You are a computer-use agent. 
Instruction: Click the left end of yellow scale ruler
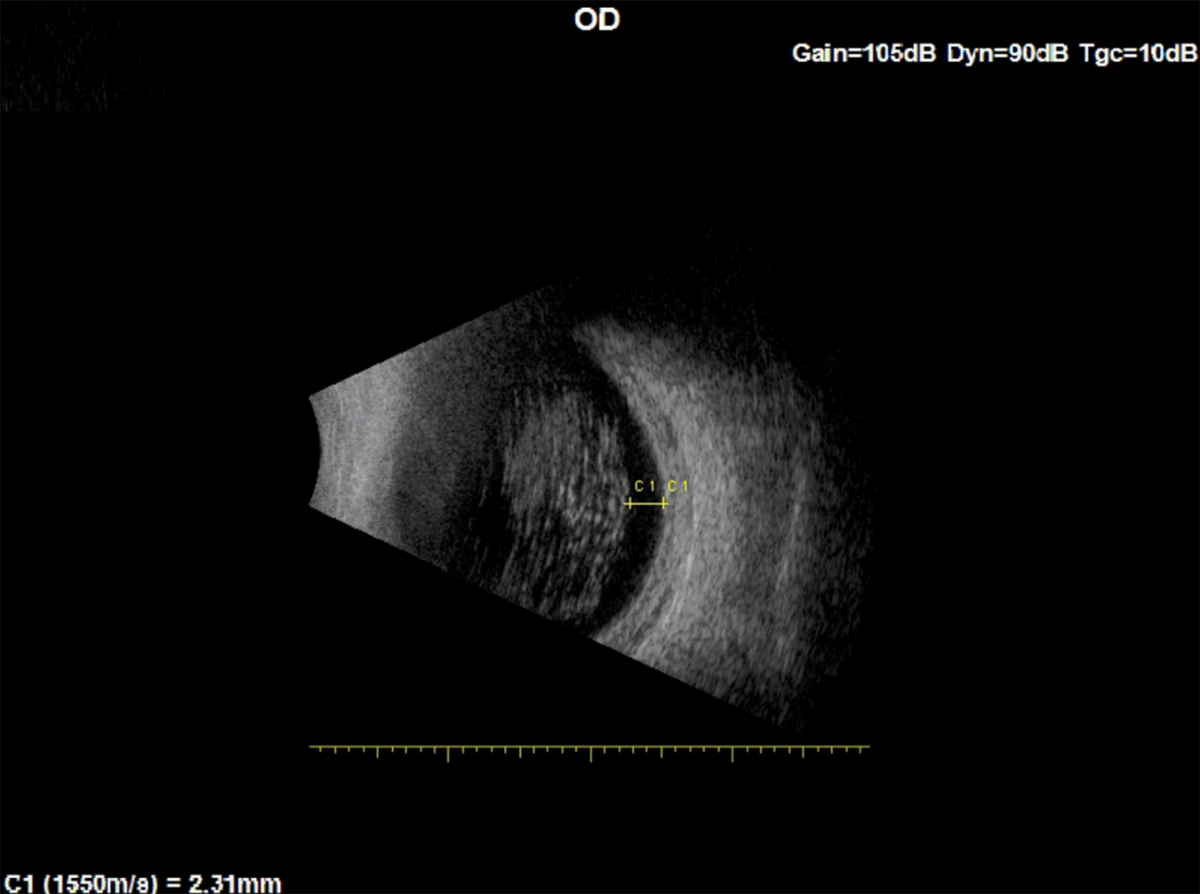click(x=311, y=746)
